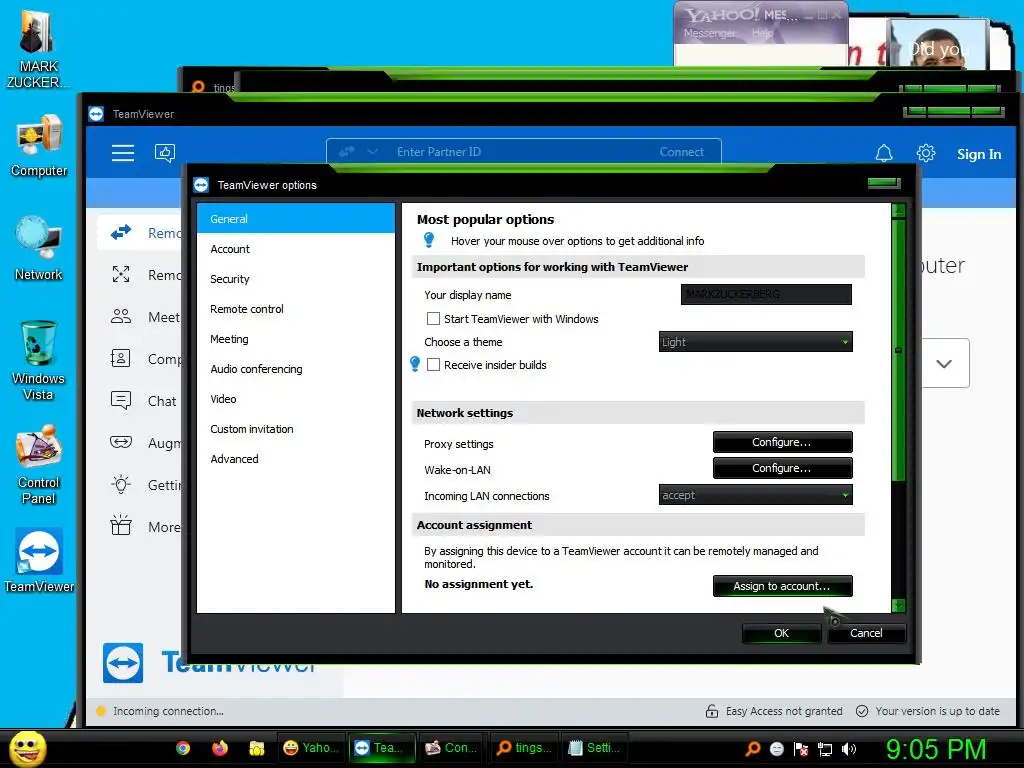This screenshot has width=1024, height=768.
Task: Switch to Settings notepad taskbar button
Action: (x=594, y=748)
